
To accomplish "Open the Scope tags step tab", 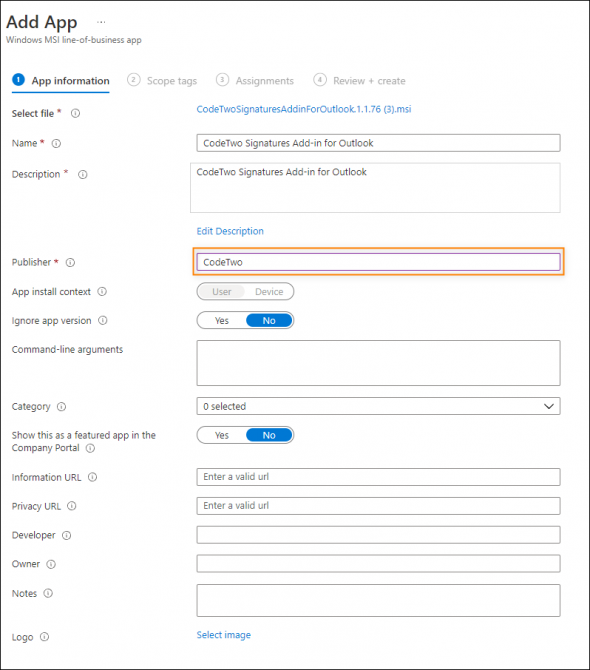I will tap(162, 81).
